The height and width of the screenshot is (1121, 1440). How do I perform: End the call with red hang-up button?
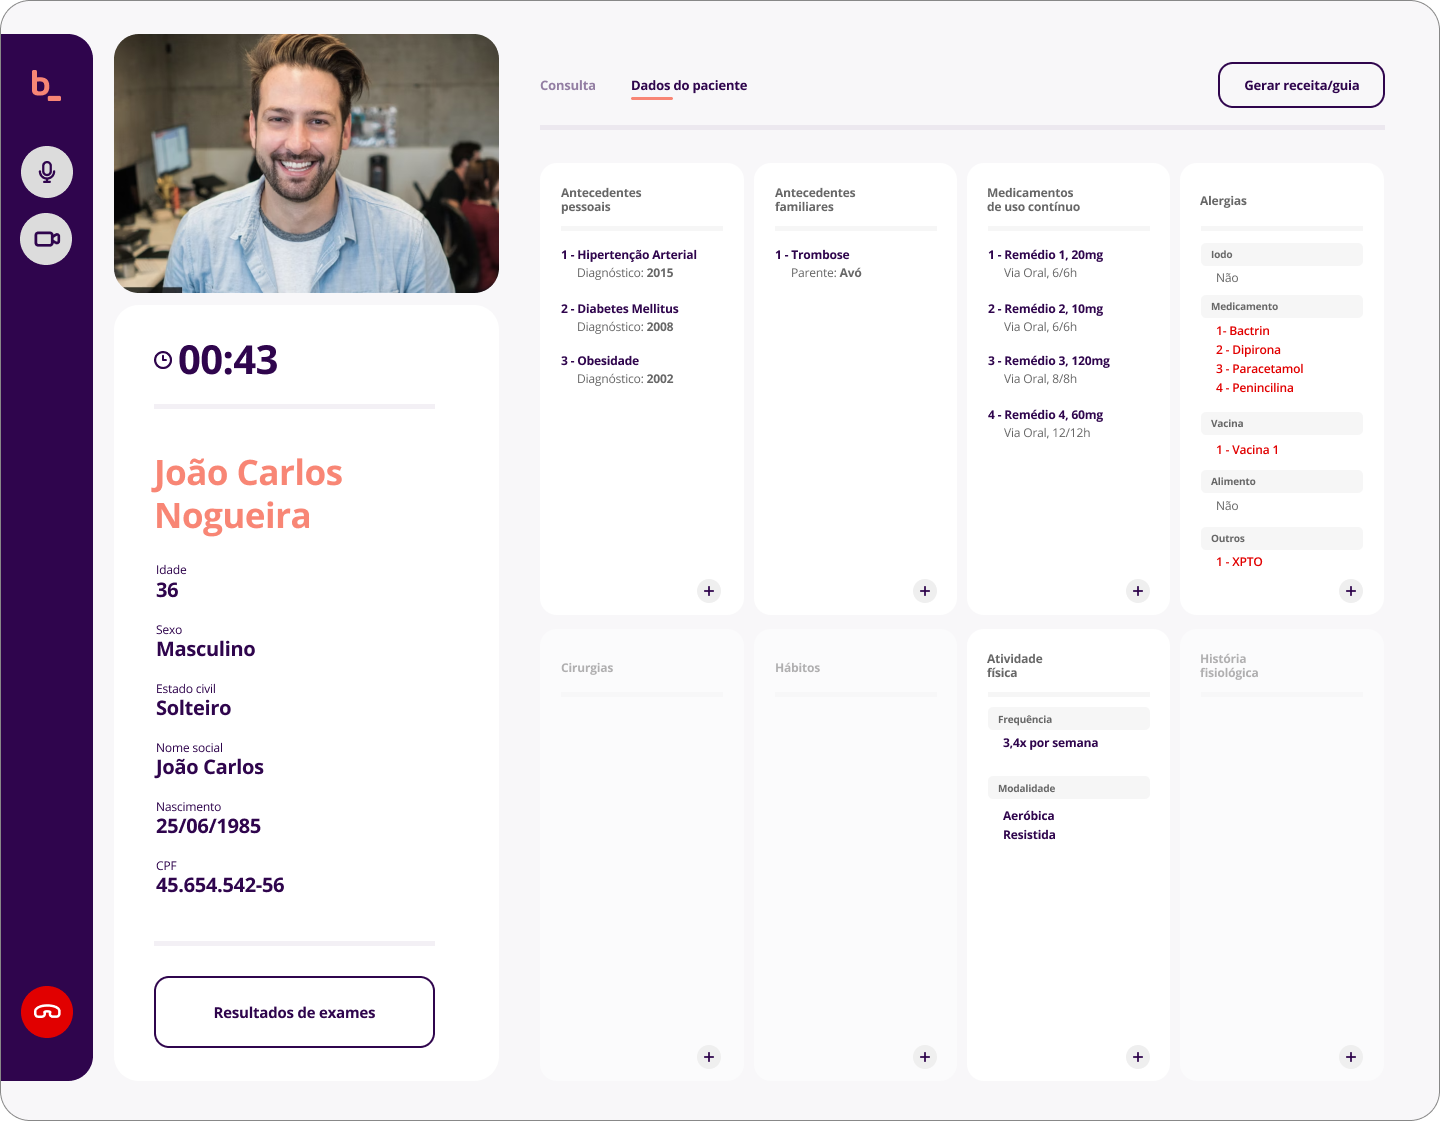tap(47, 1012)
